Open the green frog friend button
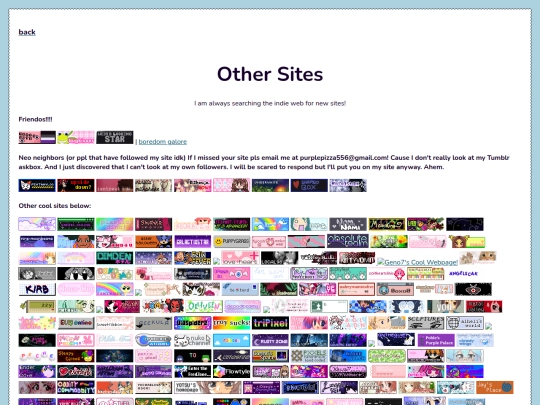Image resolution: width=540 pixels, height=405 pixels. click(76, 137)
